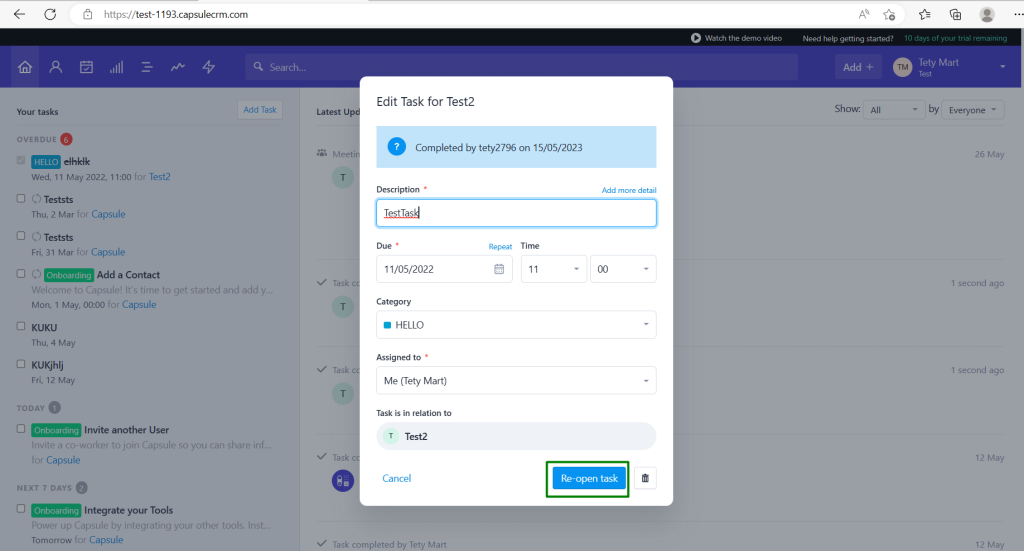Uncheck the completed elhklk task checkbox

pyautogui.click(x=21, y=161)
